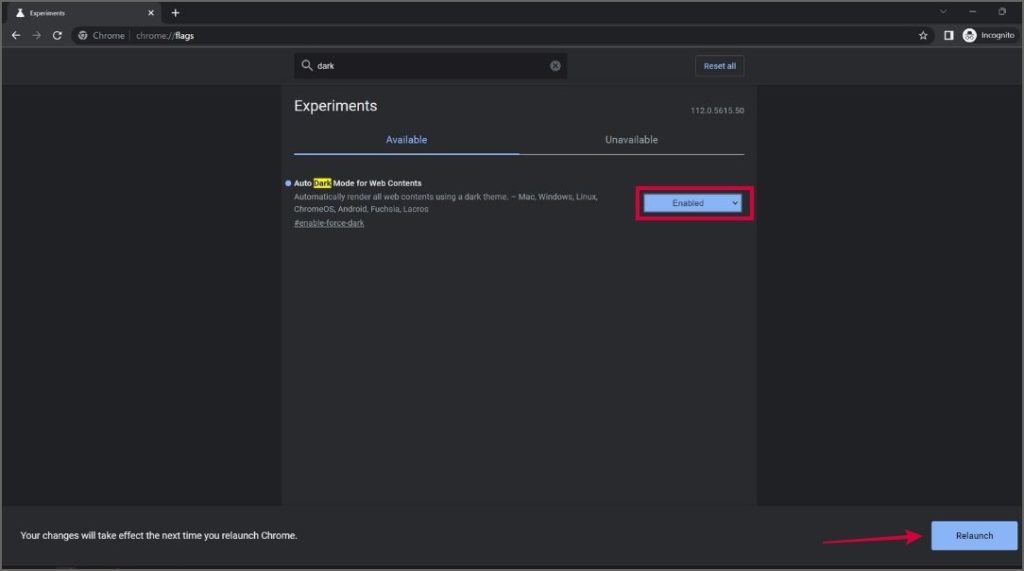Open the side panel icon
The height and width of the screenshot is (571, 1024).
click(x=948, y=35)
